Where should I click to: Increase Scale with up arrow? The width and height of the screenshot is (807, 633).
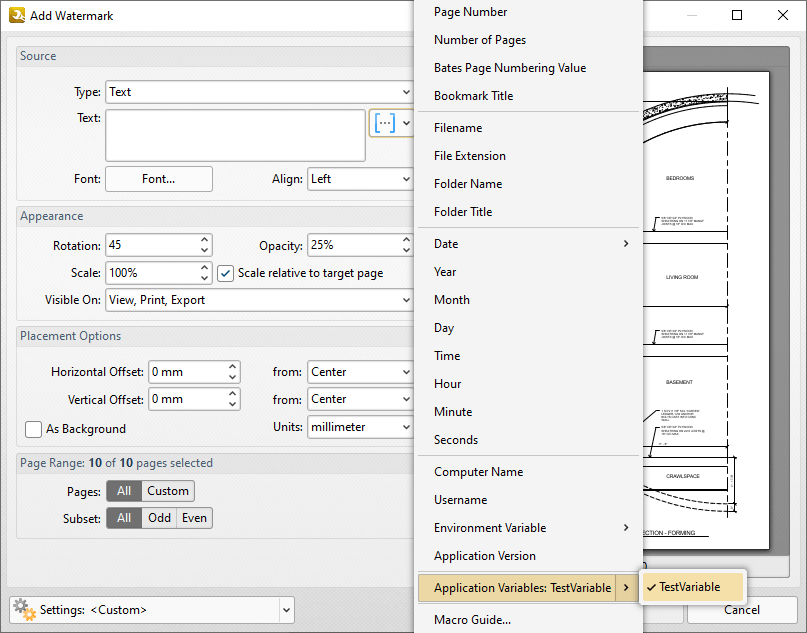[x=205, y=268]
